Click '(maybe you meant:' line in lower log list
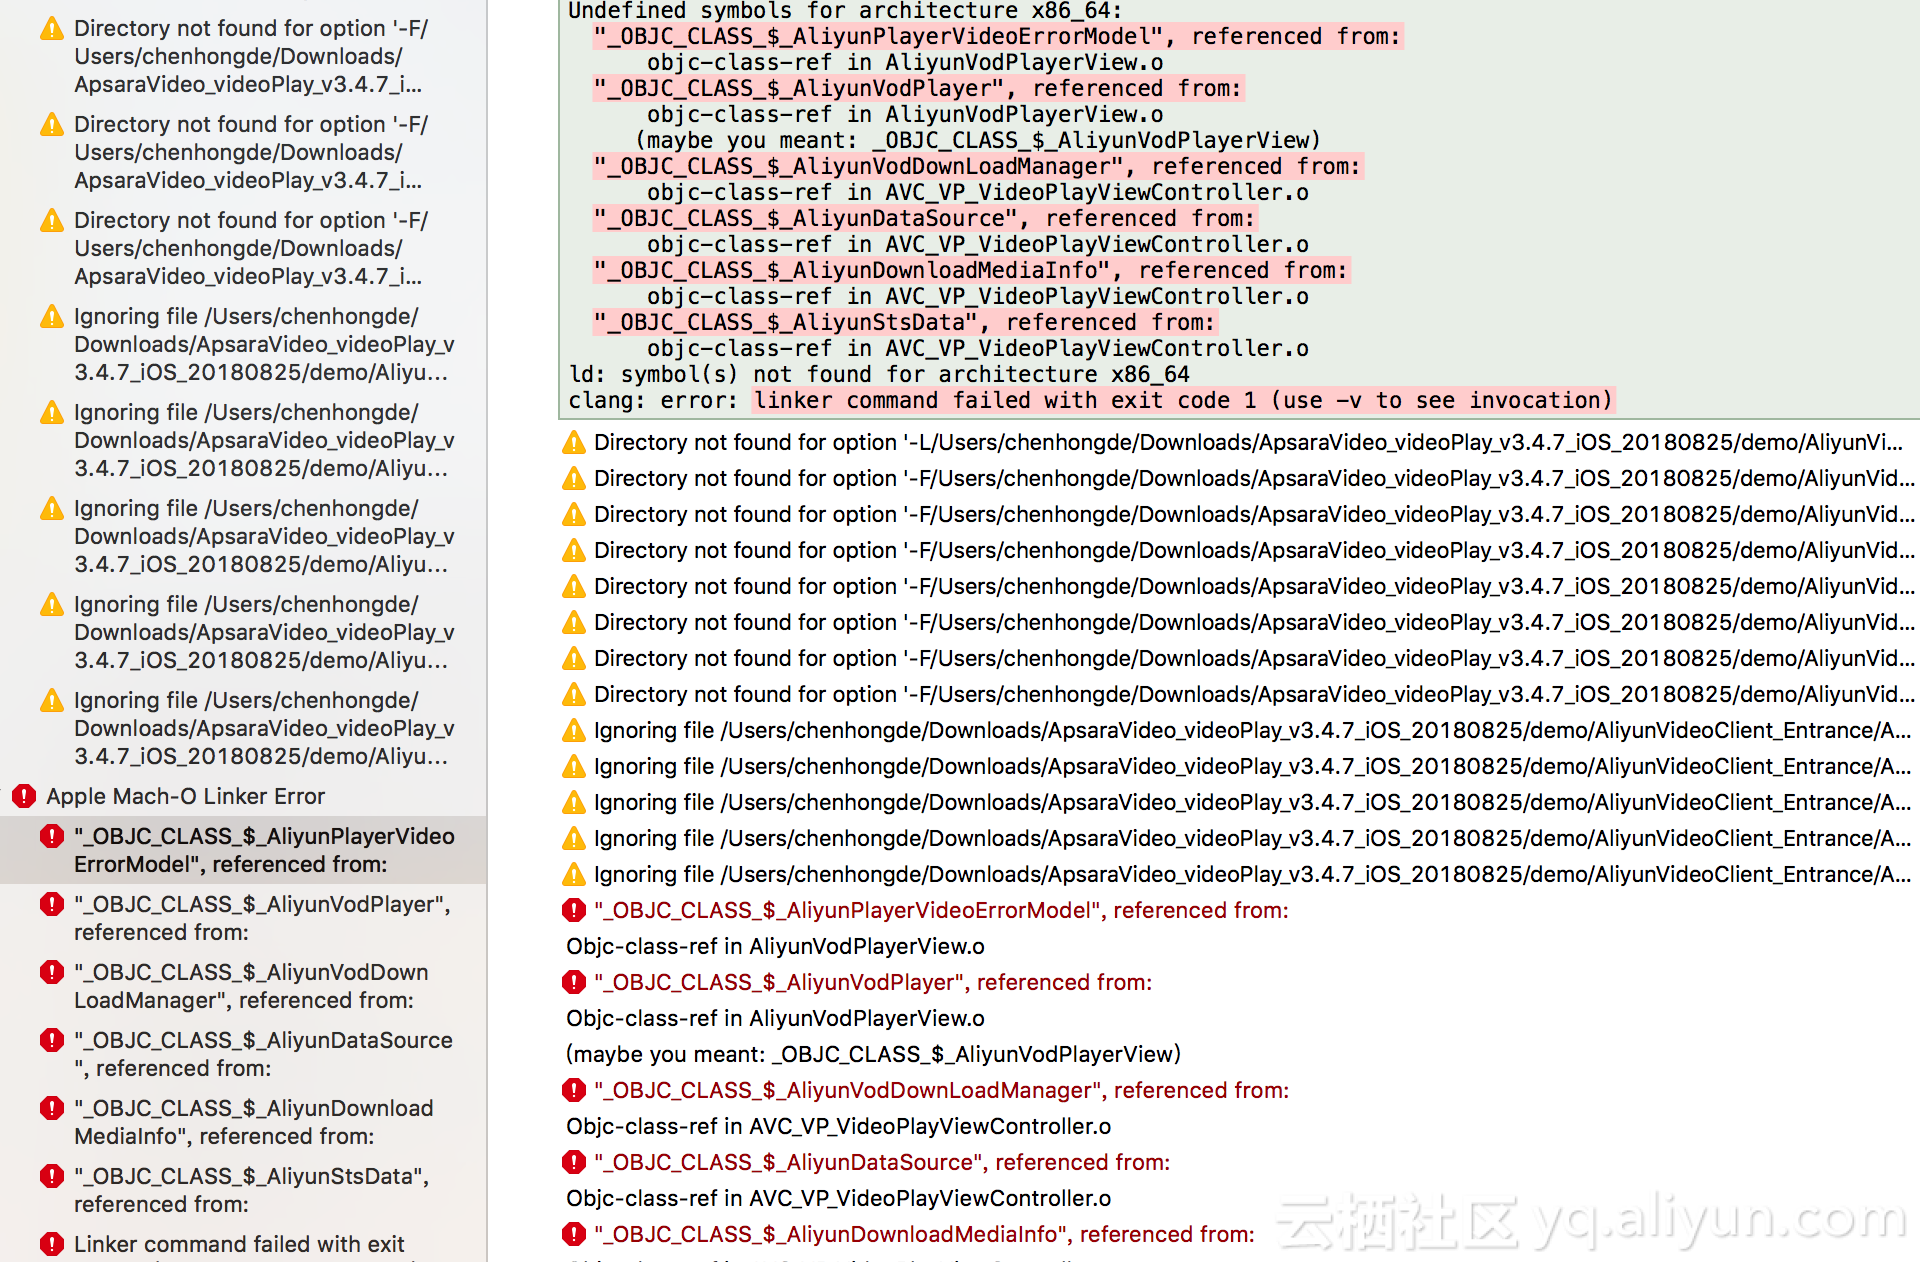Image resolution: width=1920 pixels, height=1262 pixels. coord(873,1054)
